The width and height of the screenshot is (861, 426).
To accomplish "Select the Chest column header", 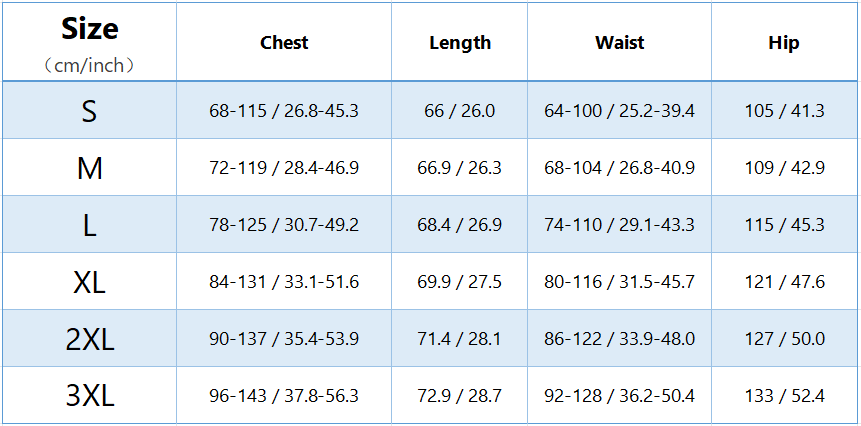I will click(284, 43).
